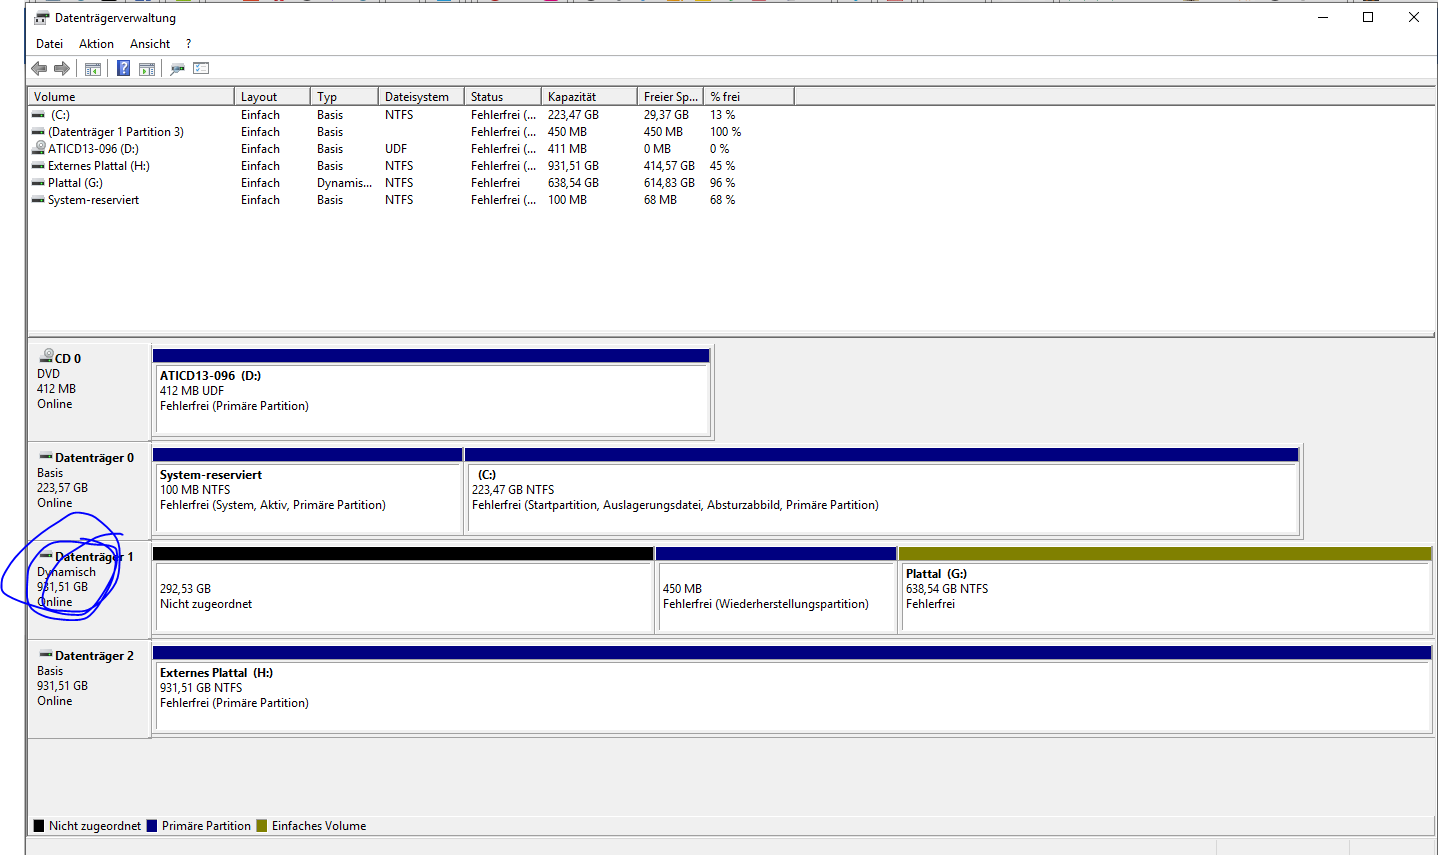
Task: Select the System-reserviert volume row
Action: pos(411,200)
